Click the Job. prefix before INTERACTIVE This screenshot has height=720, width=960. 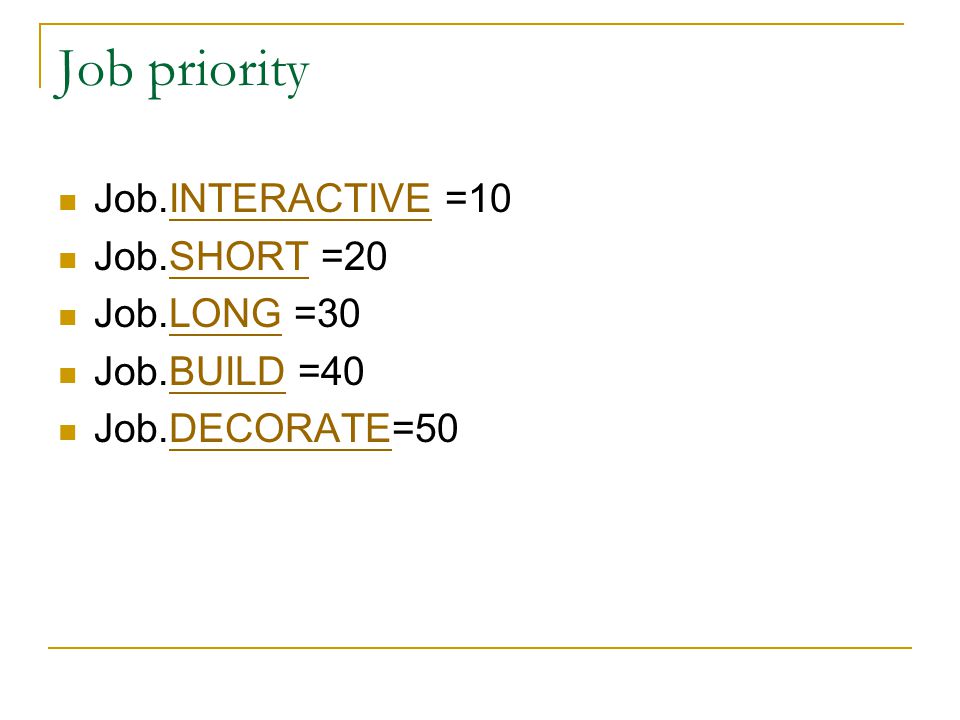tap(131, 198)
